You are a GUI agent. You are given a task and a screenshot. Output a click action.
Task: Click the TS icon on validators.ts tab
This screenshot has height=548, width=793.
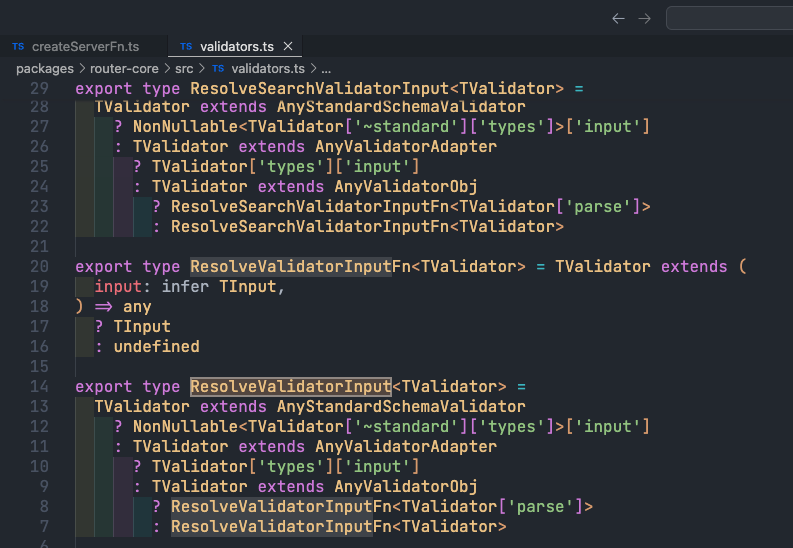tap(186, 47)
